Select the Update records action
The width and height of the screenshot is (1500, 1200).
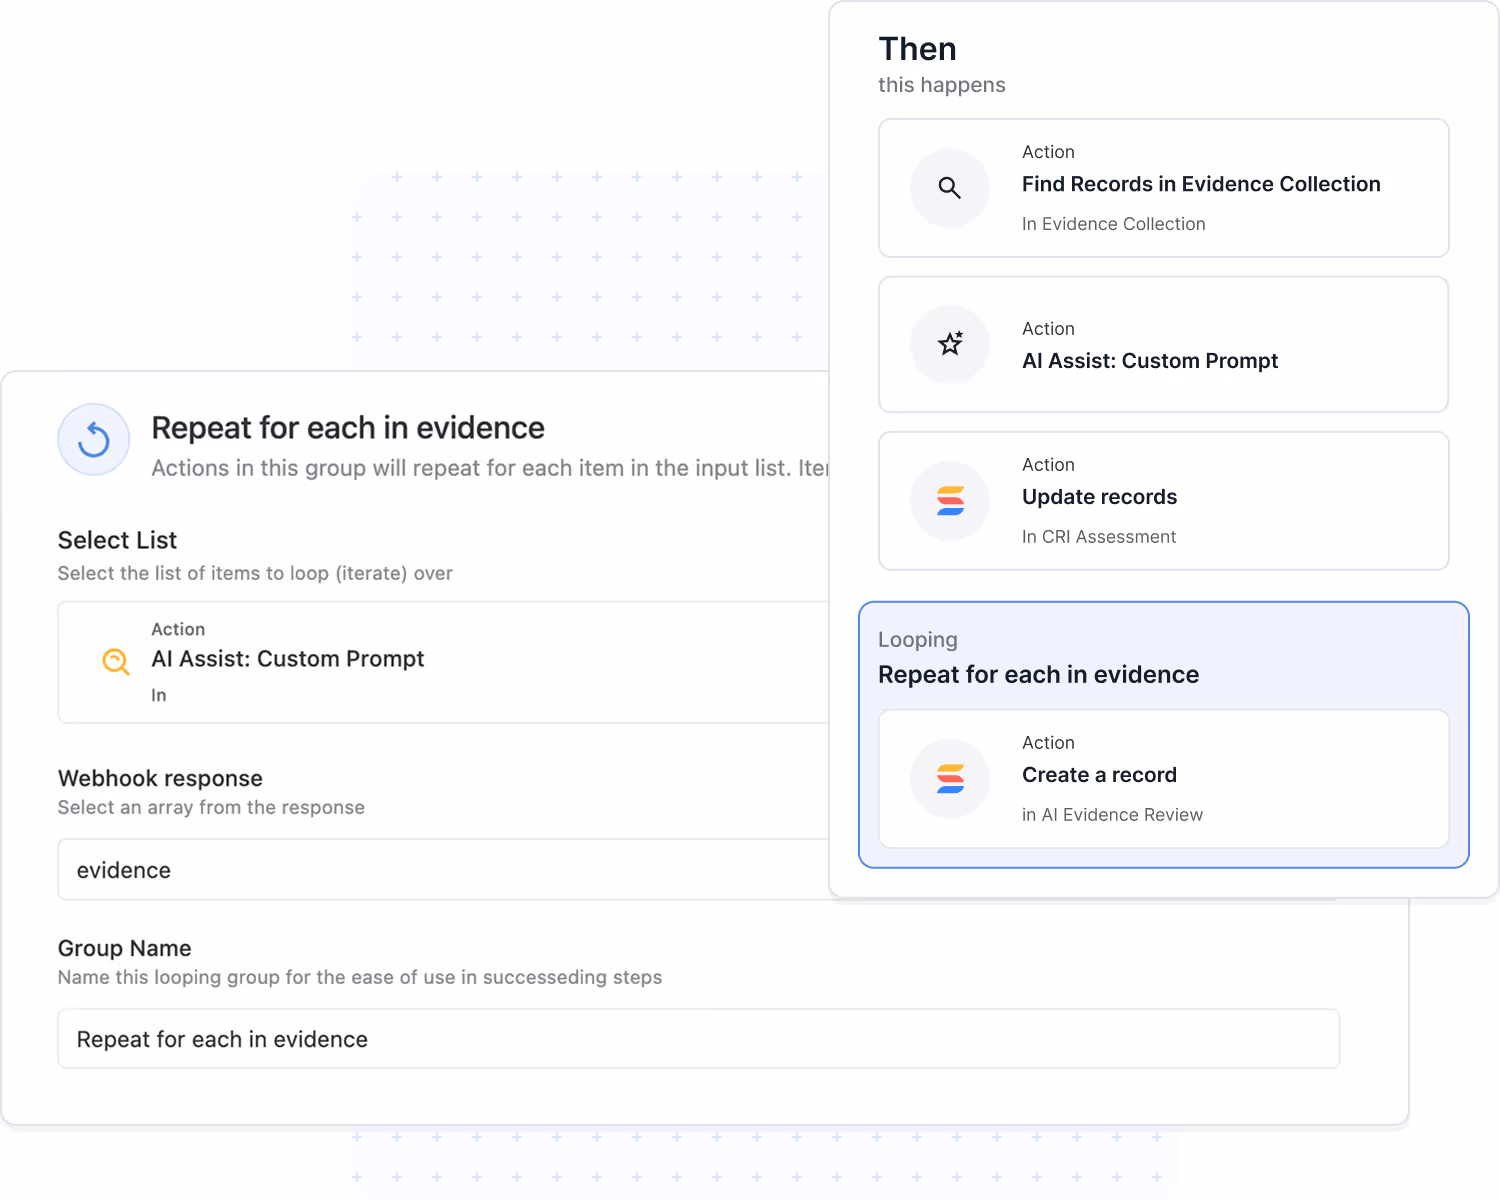pyautogui.click(x=1163, y=501)
